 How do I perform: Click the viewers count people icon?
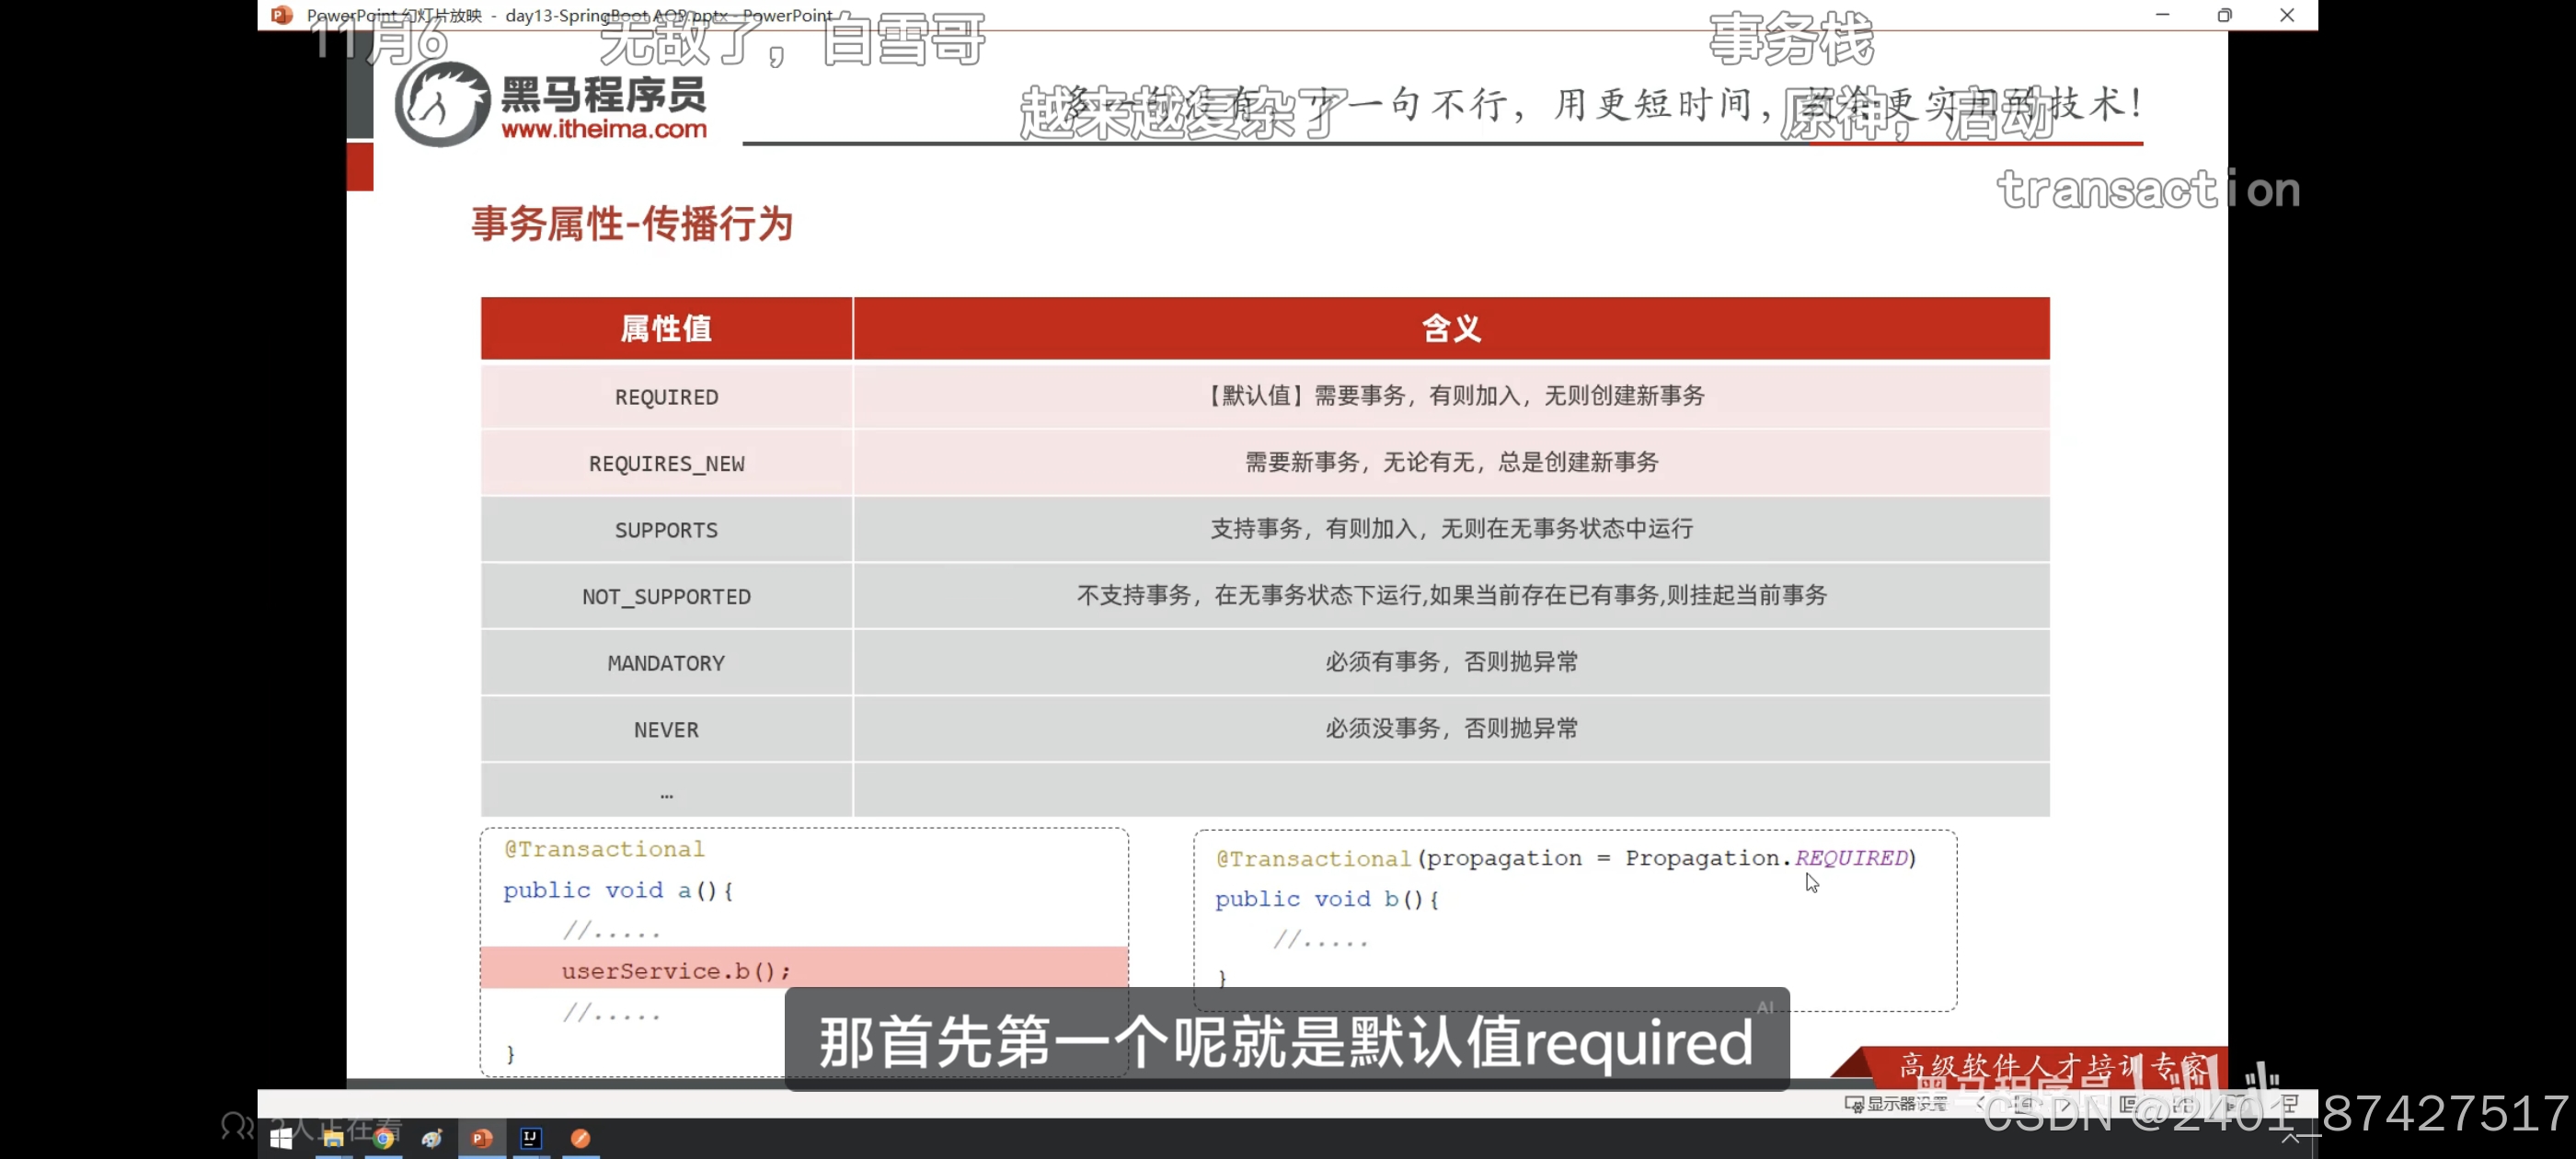pyautogui.click(x=237, y=1127)
